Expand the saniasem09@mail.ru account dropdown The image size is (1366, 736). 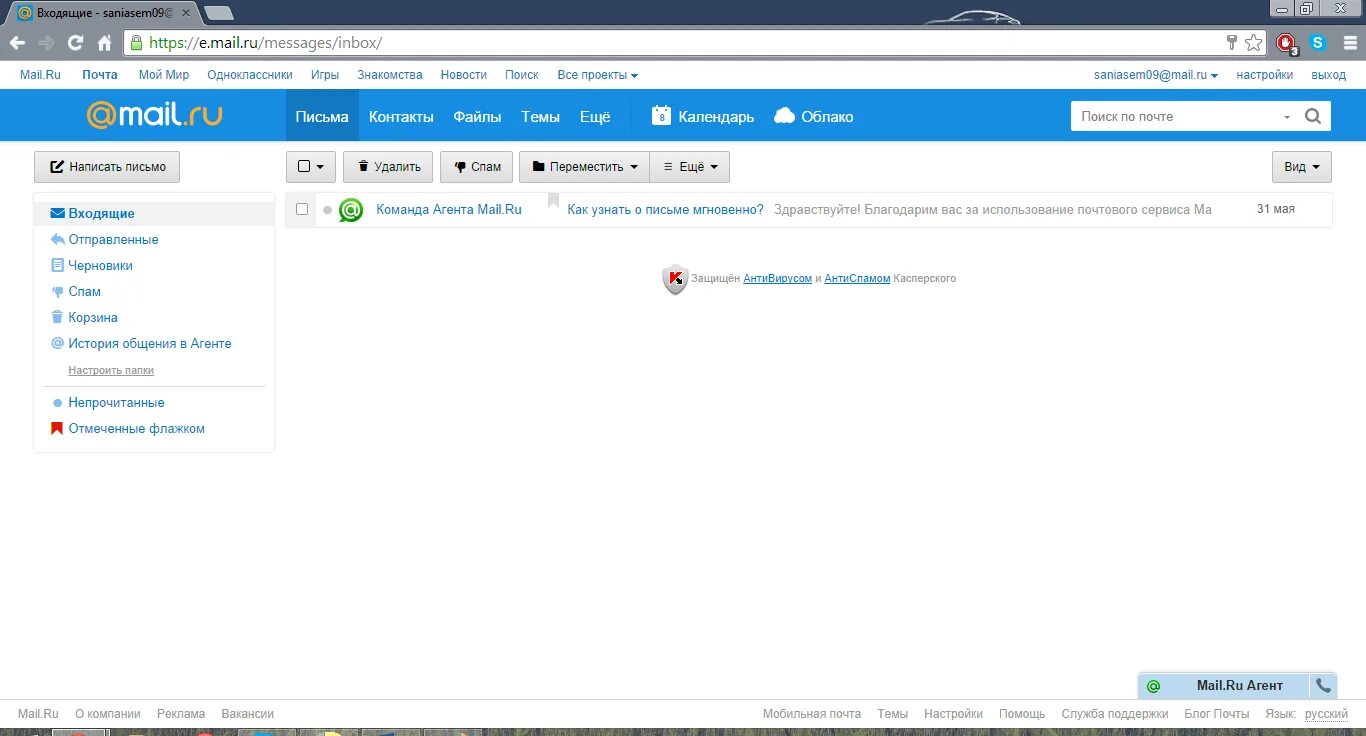pyautogui.click(x=1156, y=75)
